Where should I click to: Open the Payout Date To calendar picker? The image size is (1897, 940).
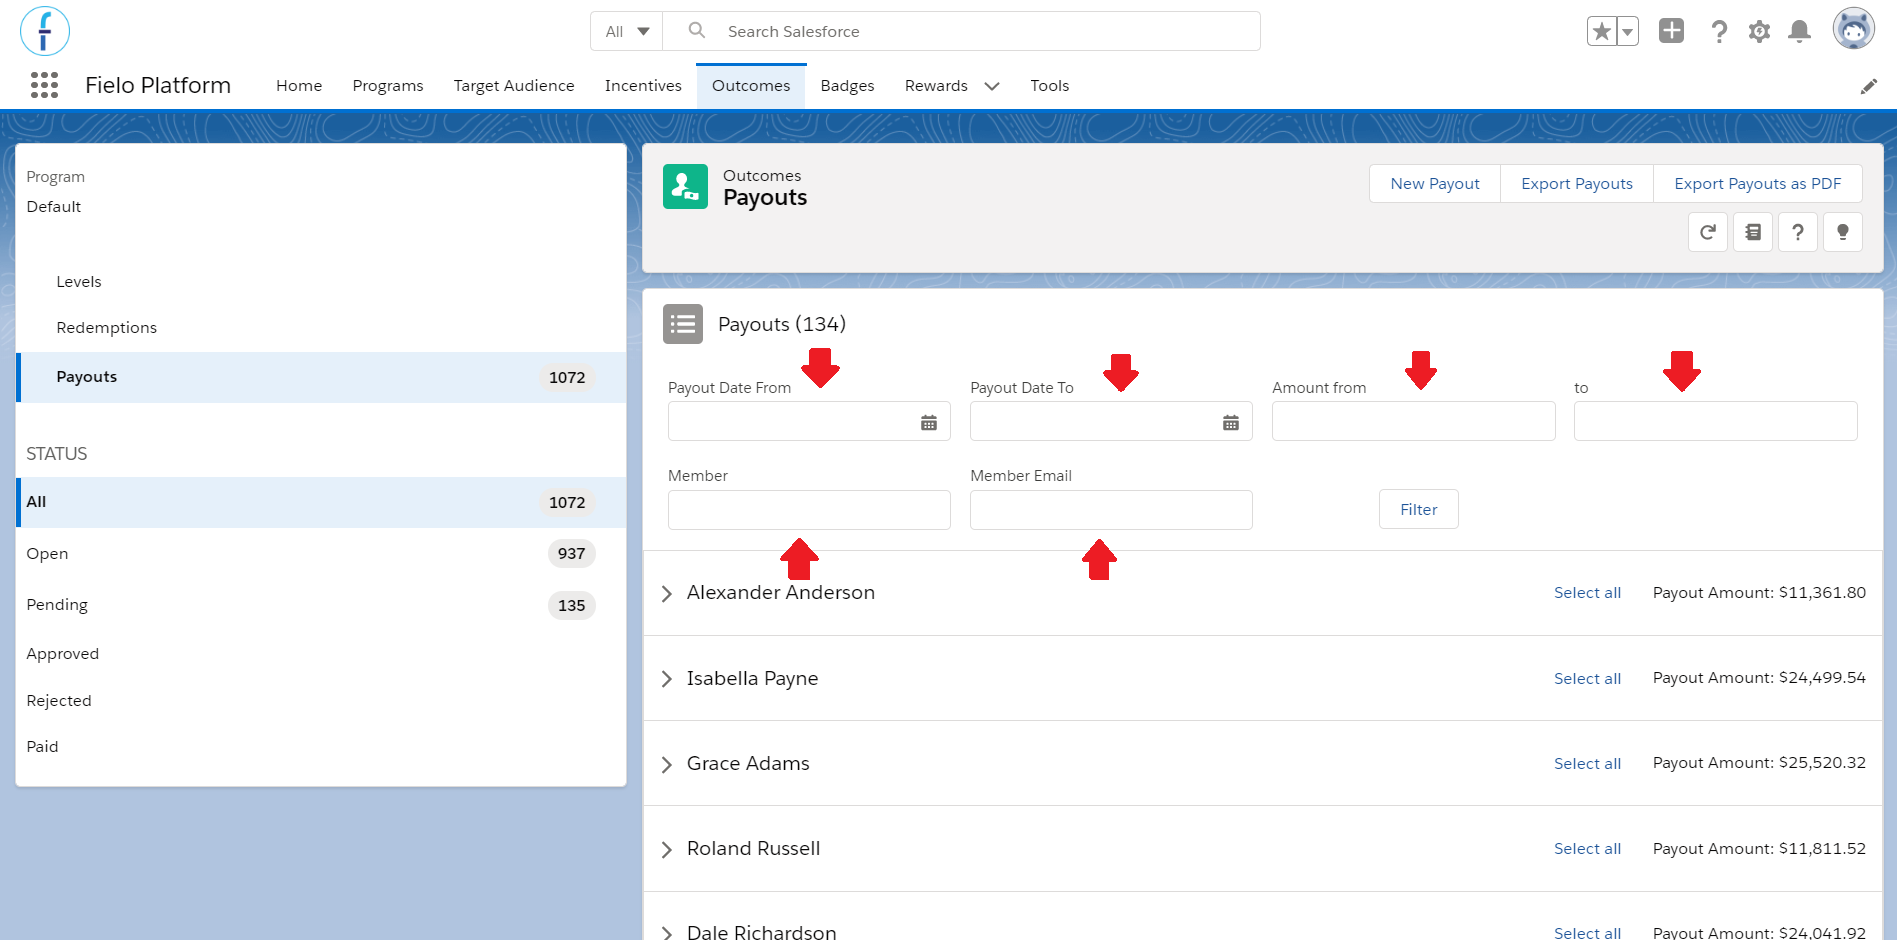pyautogui.click(x=1231, y=422)
